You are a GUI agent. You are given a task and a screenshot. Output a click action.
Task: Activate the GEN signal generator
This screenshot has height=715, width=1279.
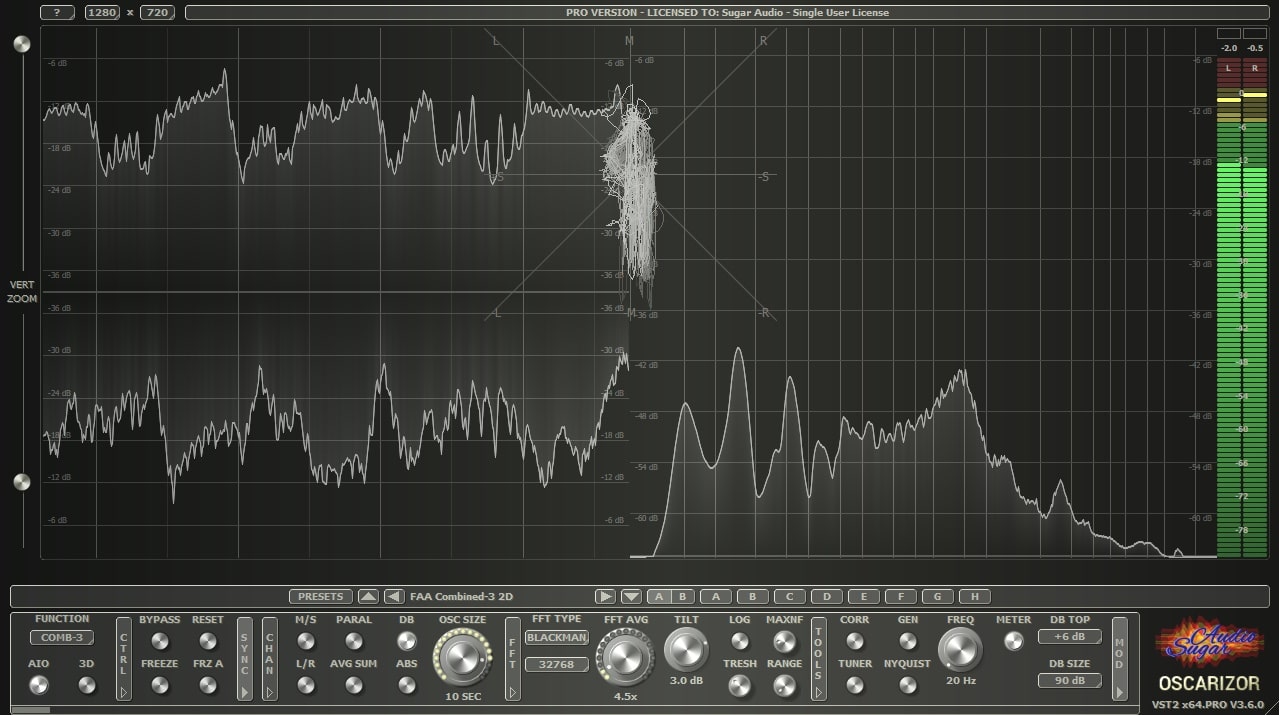pyautogui.click(x=907, y=642)
